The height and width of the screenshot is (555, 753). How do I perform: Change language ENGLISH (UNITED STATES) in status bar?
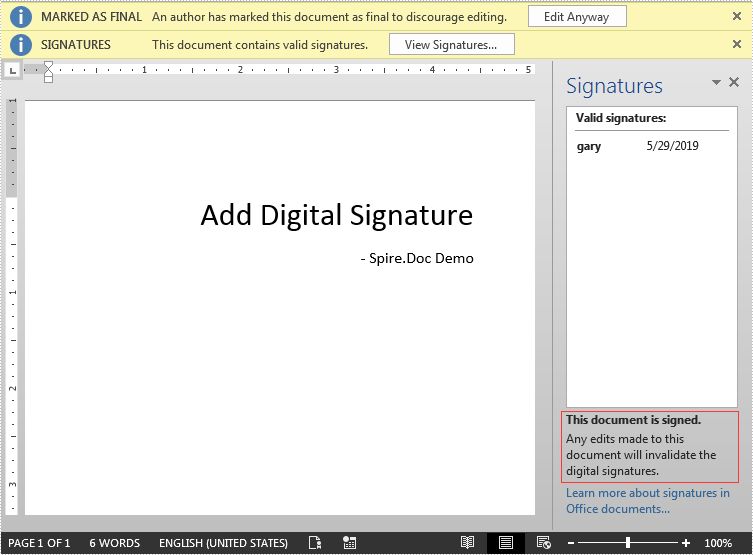(223, 543)
